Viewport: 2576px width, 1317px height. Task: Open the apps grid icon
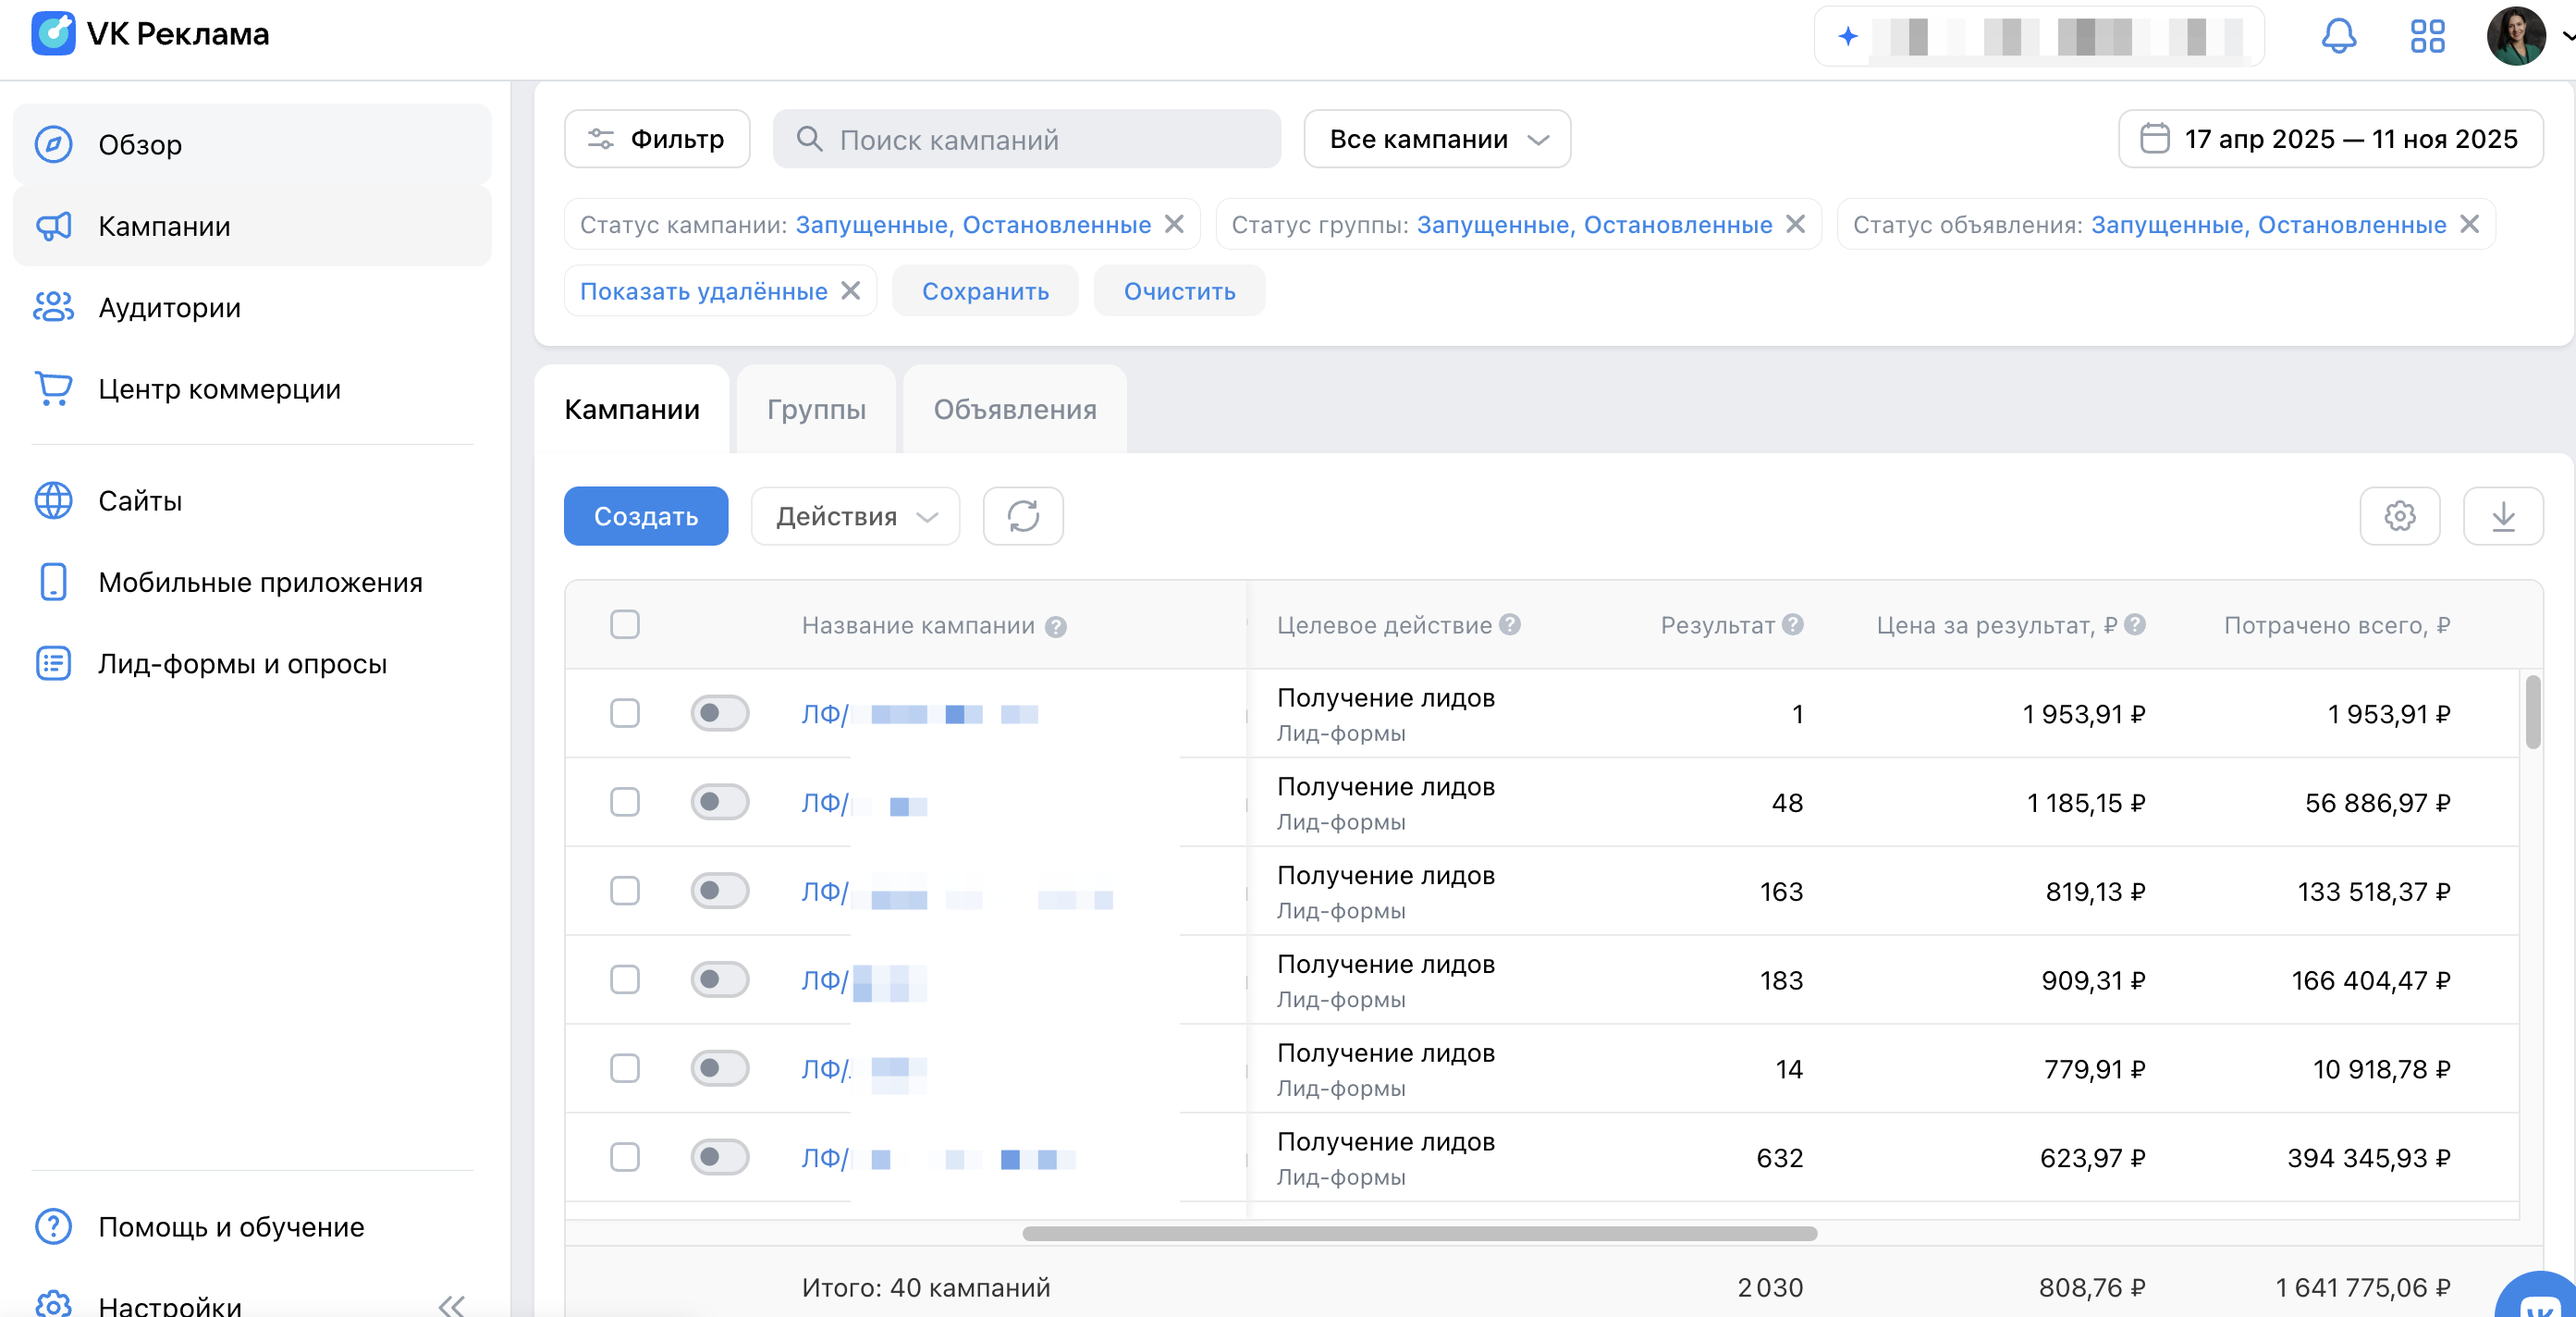(2427, 37)
